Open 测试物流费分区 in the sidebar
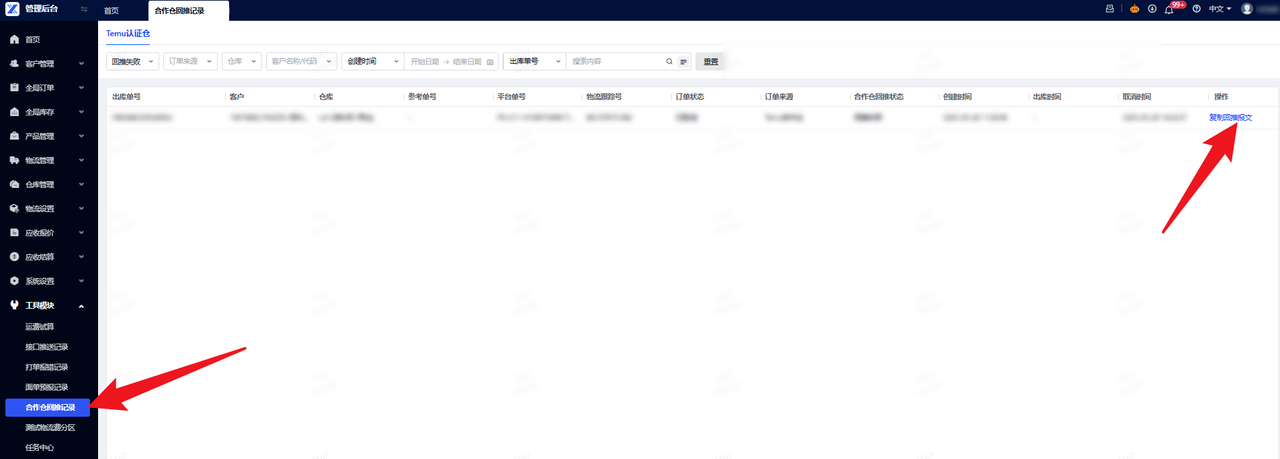 click(x=50, y=427)
